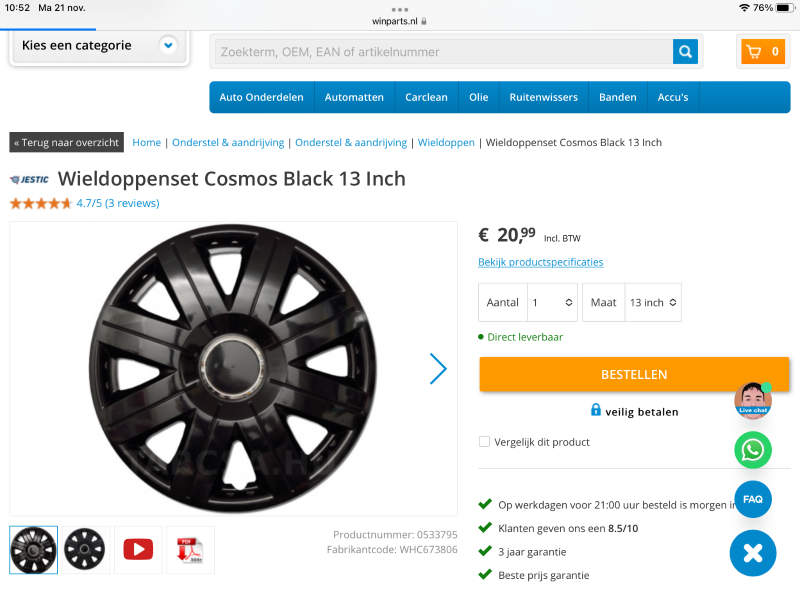
Task: Open WhatsApp chat icon
Action: [753, 450]
